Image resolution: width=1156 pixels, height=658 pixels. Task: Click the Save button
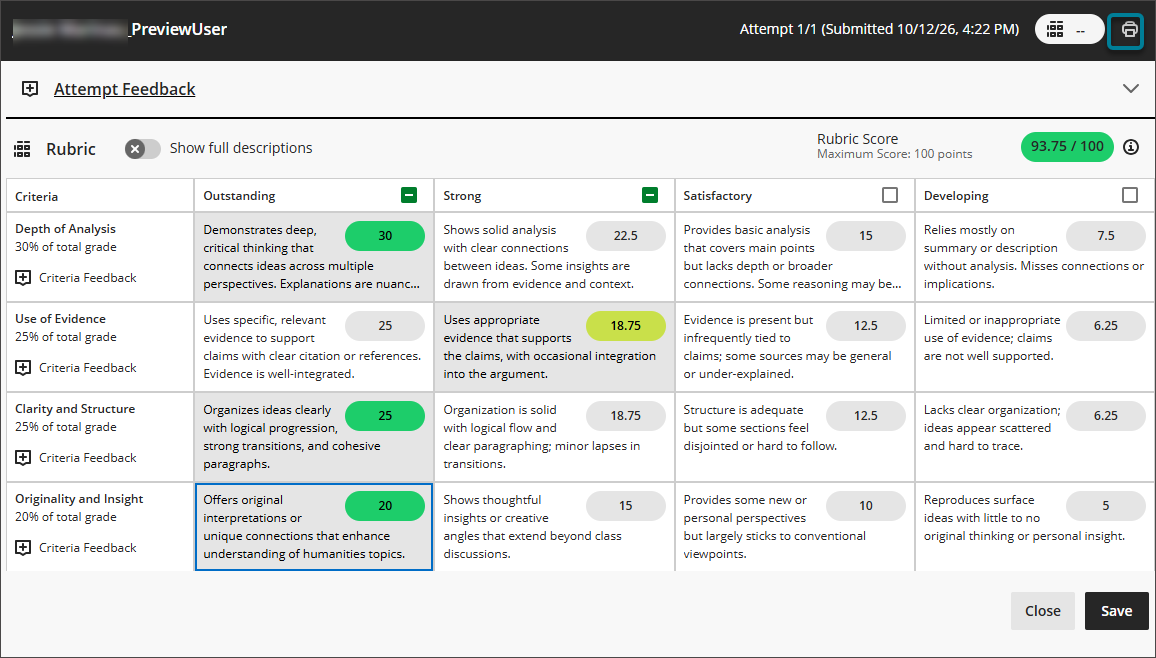click(1116, 611)
